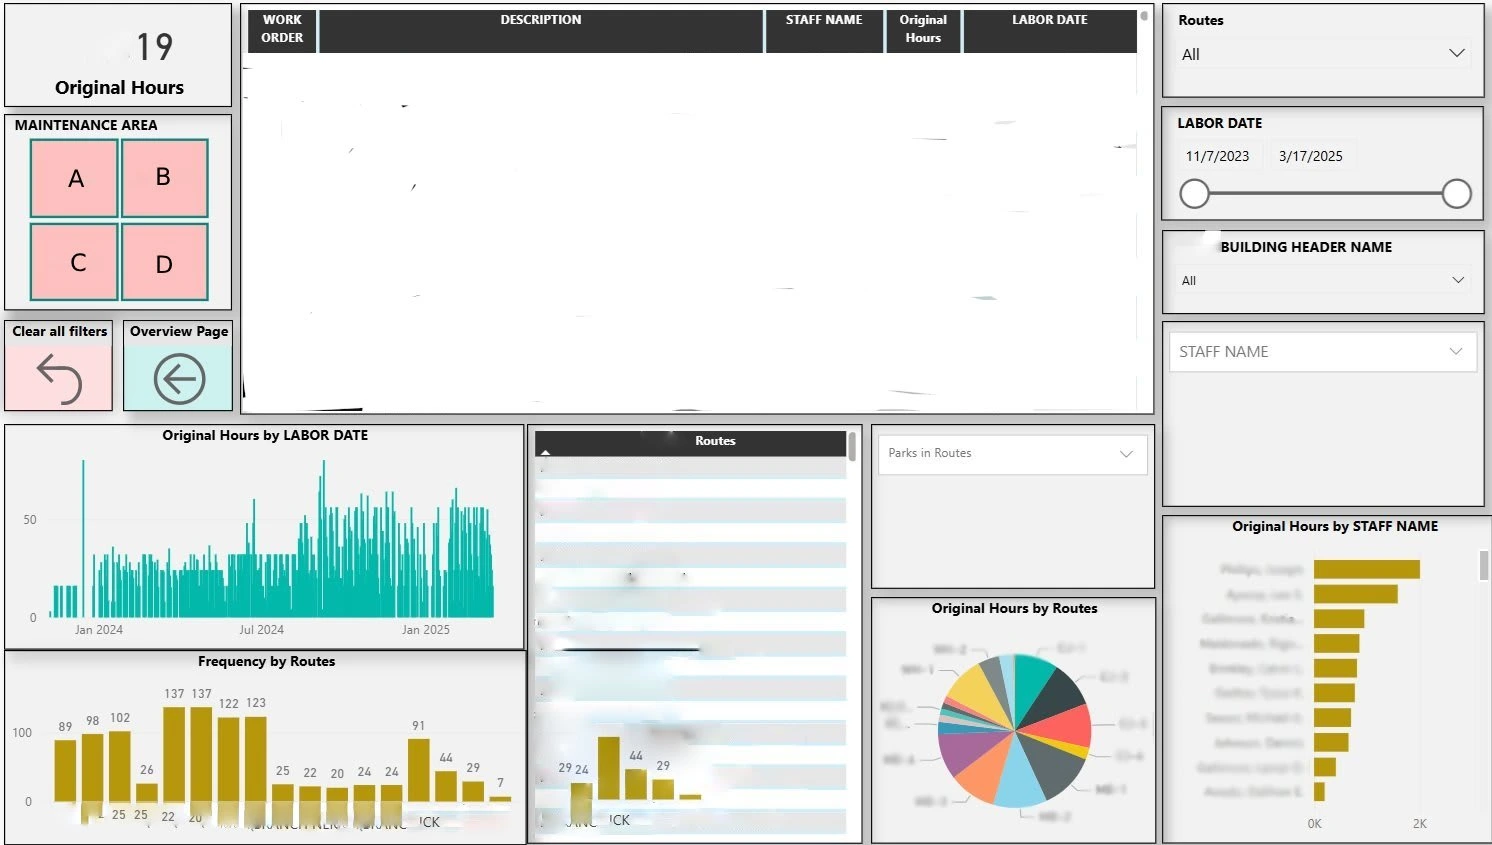Open the STAFF NAME dropdown
Screen dimensions: 1492x845
point(1322,352)
